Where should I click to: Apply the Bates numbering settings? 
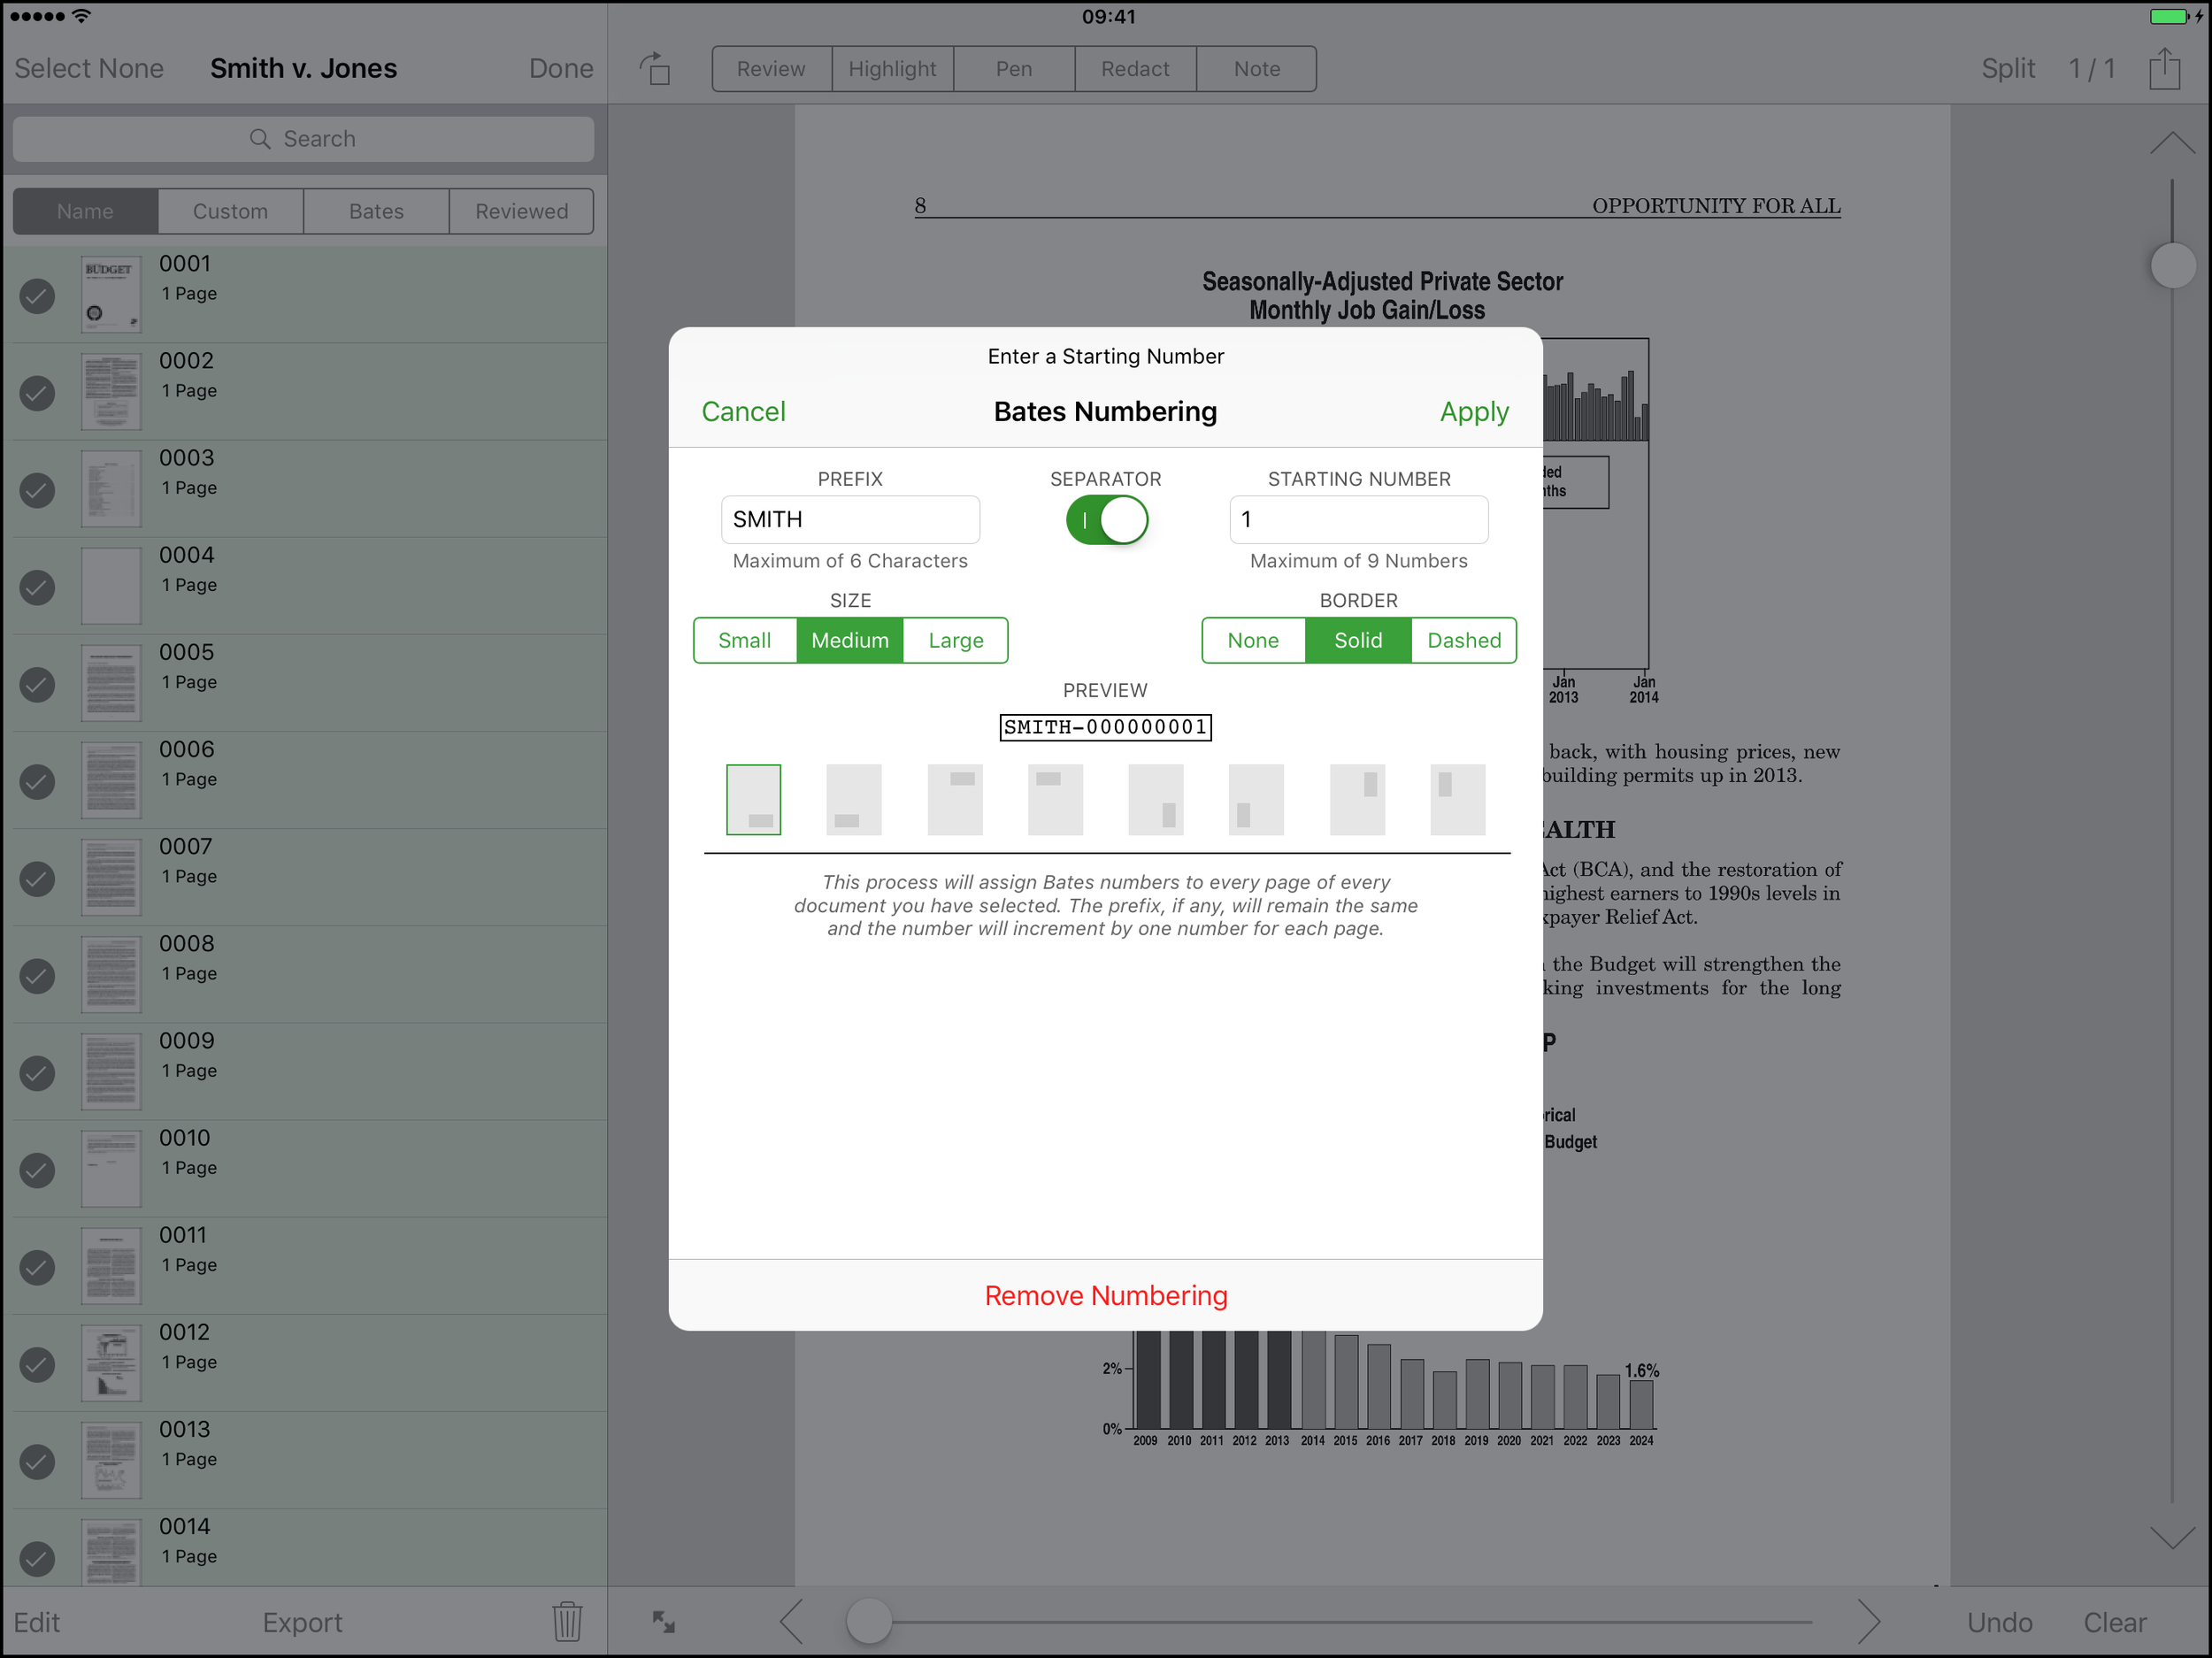click(1474, 411)
